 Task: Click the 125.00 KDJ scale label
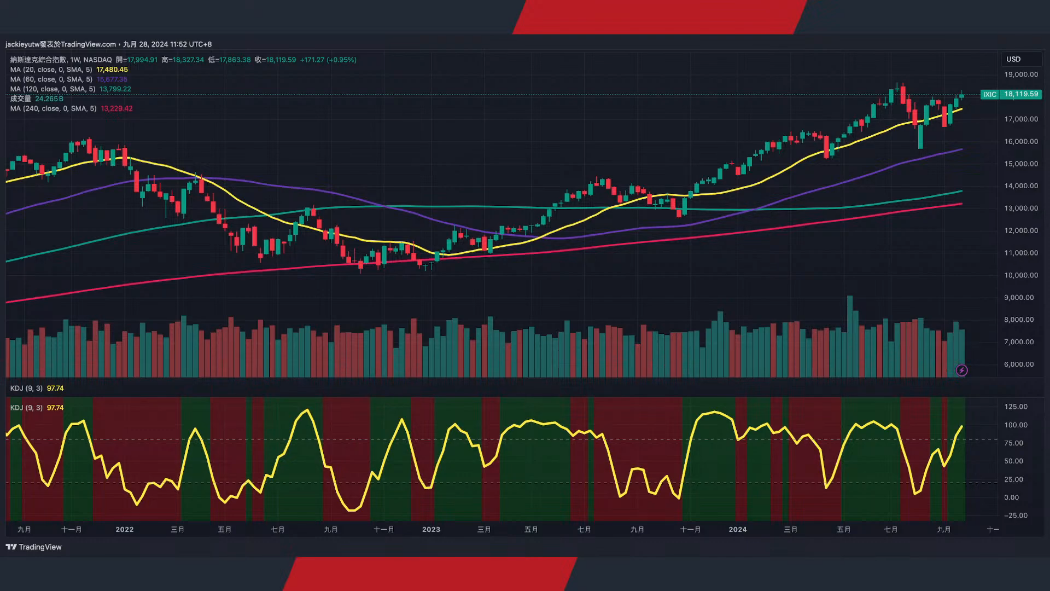[x=1017, y=407]
